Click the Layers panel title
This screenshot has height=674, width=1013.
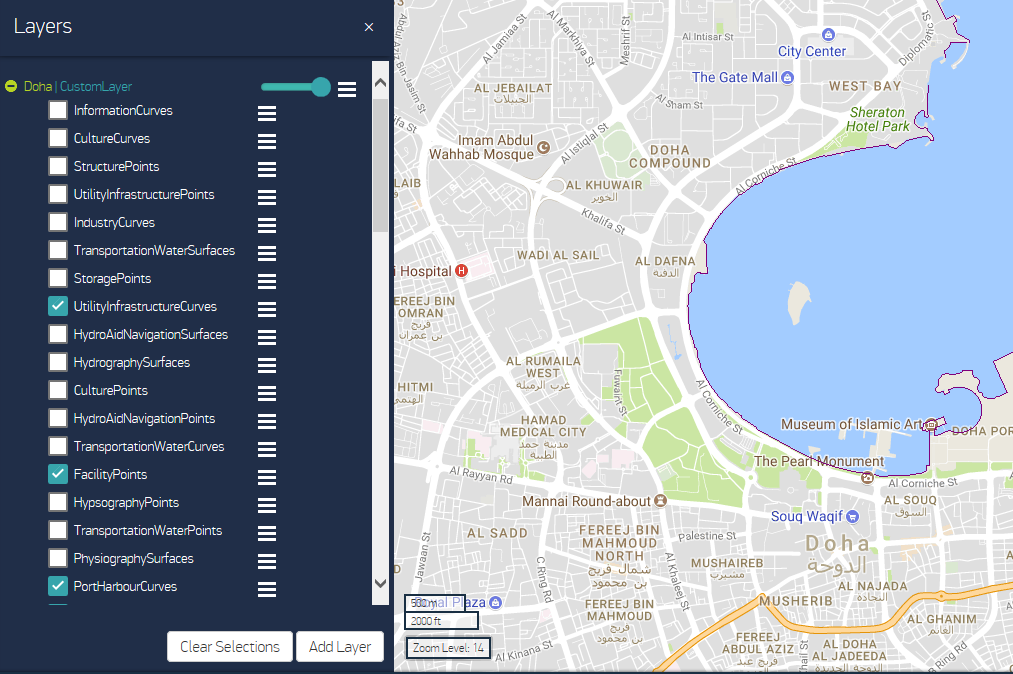[43, 26]
